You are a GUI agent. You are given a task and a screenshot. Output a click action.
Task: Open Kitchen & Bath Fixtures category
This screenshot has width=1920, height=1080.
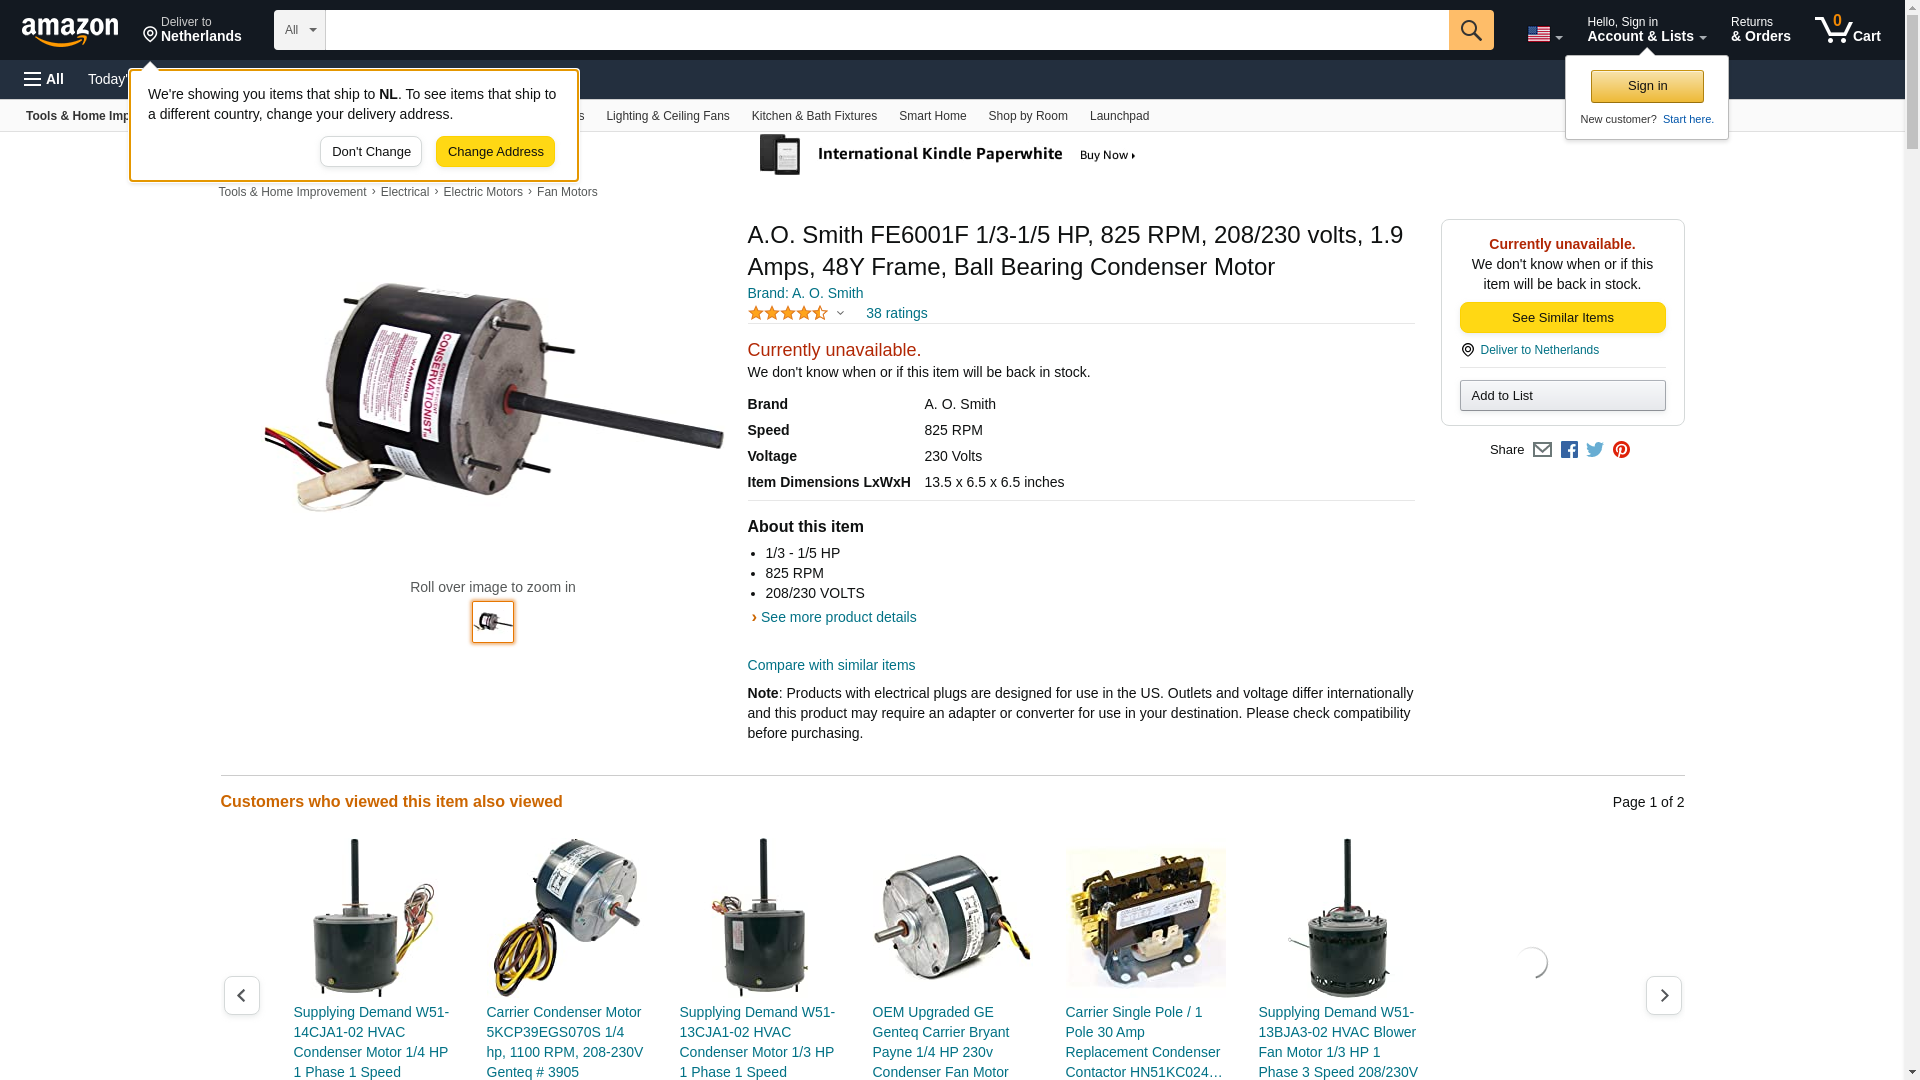(814, 116)
